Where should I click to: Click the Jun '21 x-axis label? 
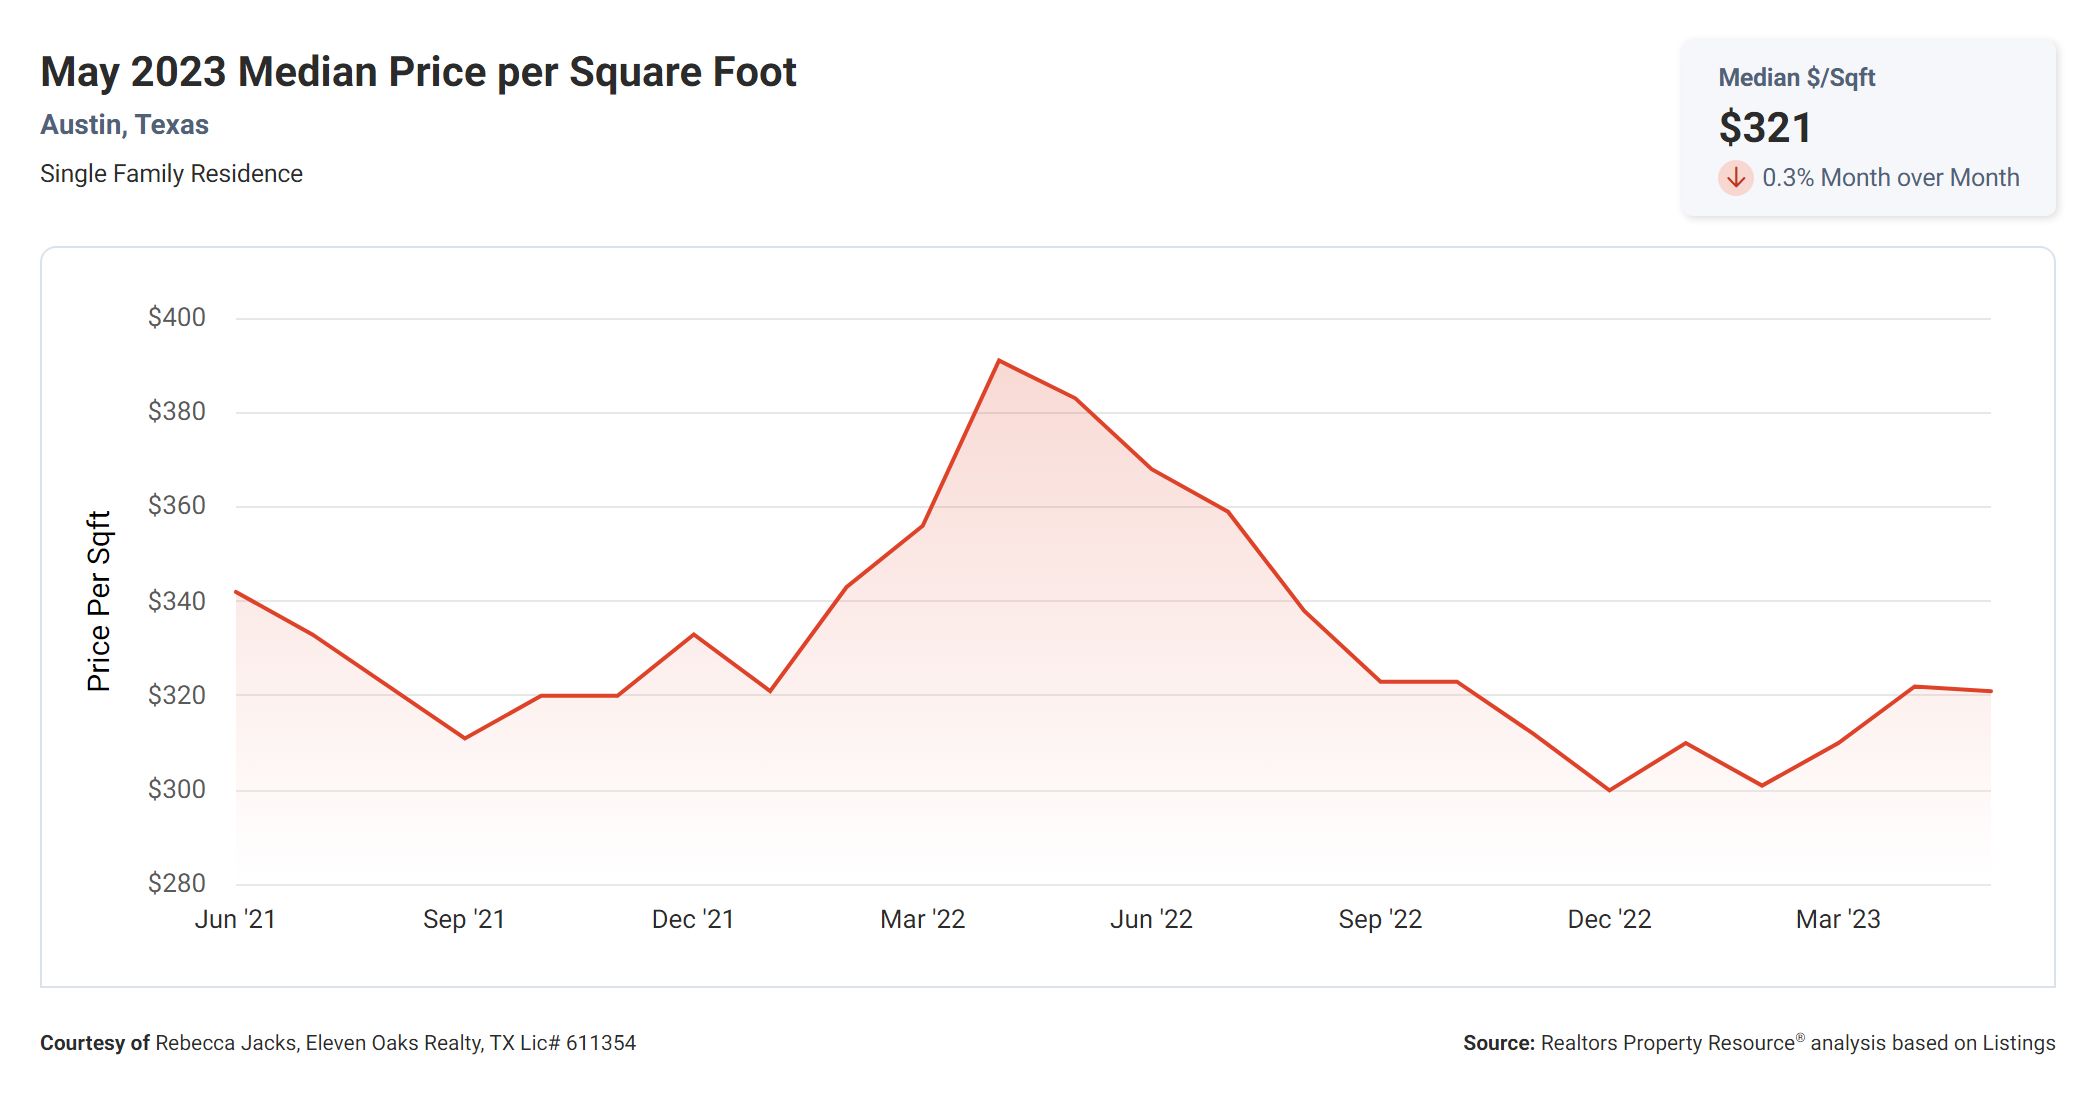click(x=235, y=919)
